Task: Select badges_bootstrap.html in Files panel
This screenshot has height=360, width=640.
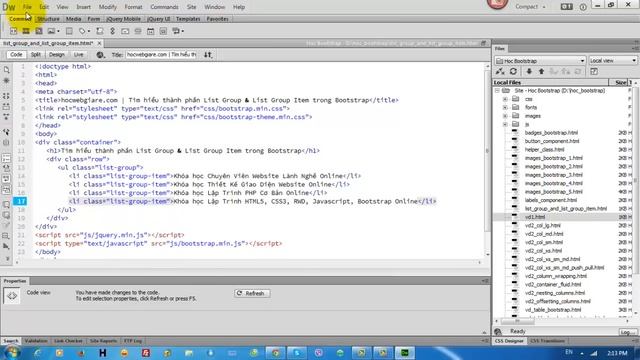Action: [x=551, y=133]
